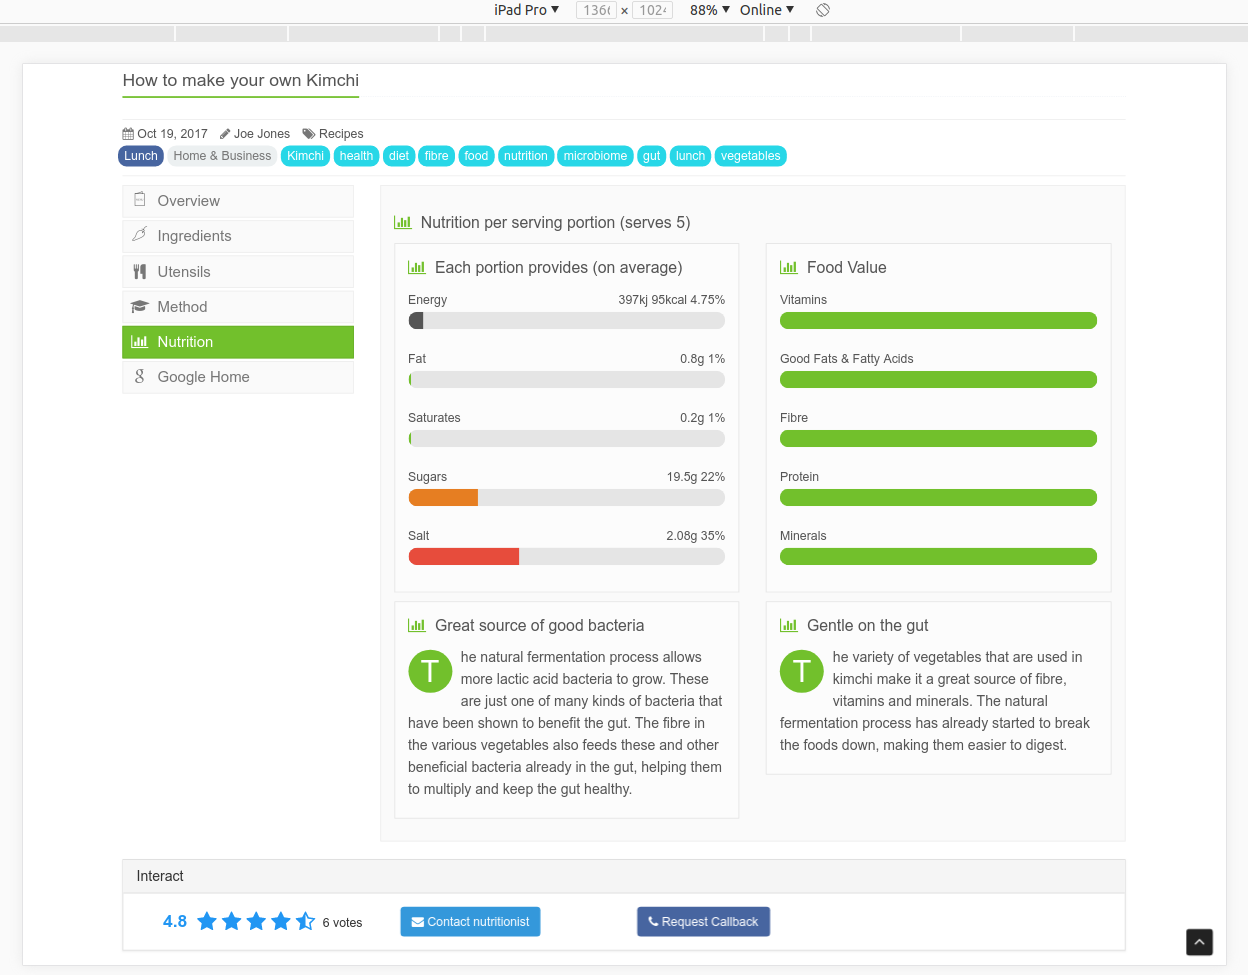Click the Utensils fork and knife icon
This screenshot has height=975, width=1248.
pyautogui.click(x=140, y=272)
